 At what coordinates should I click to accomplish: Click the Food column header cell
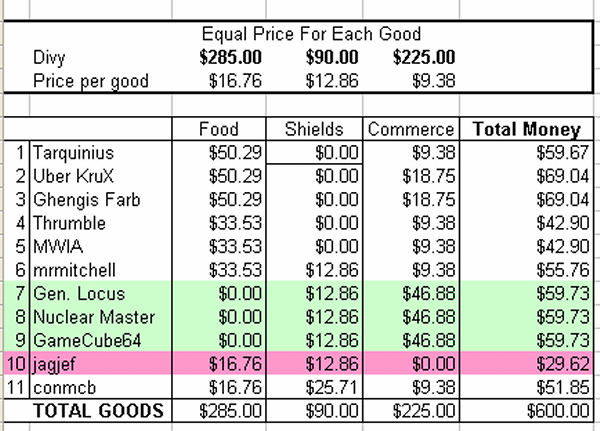point(219,129)
